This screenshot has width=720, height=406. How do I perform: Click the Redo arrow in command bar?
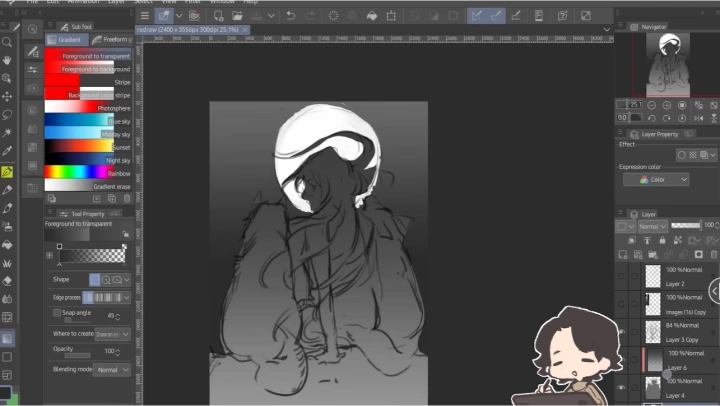310,16
